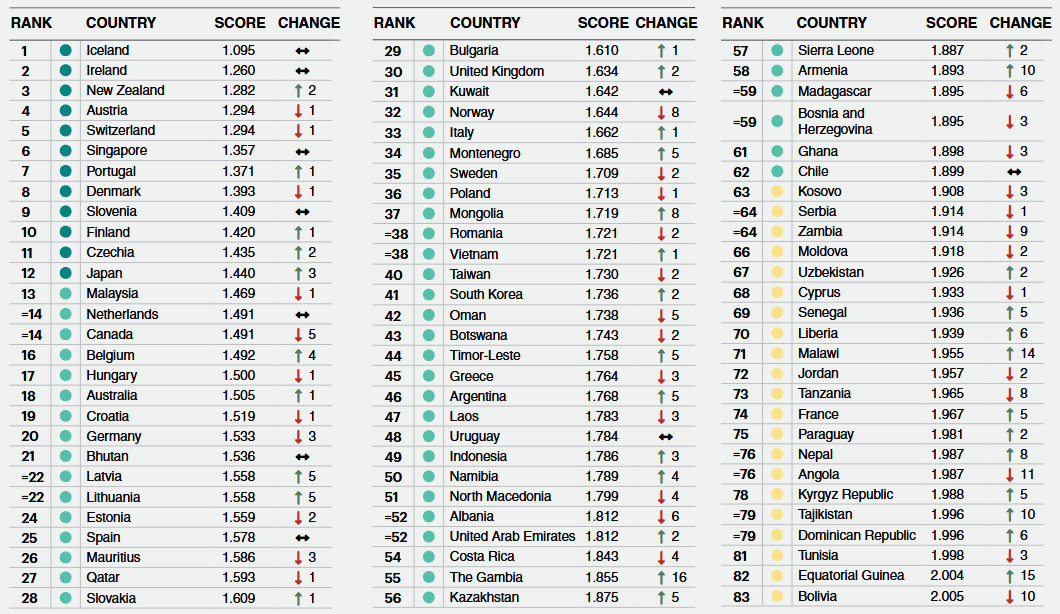Click the yellow dot next to Kosovo

[777, 192]
